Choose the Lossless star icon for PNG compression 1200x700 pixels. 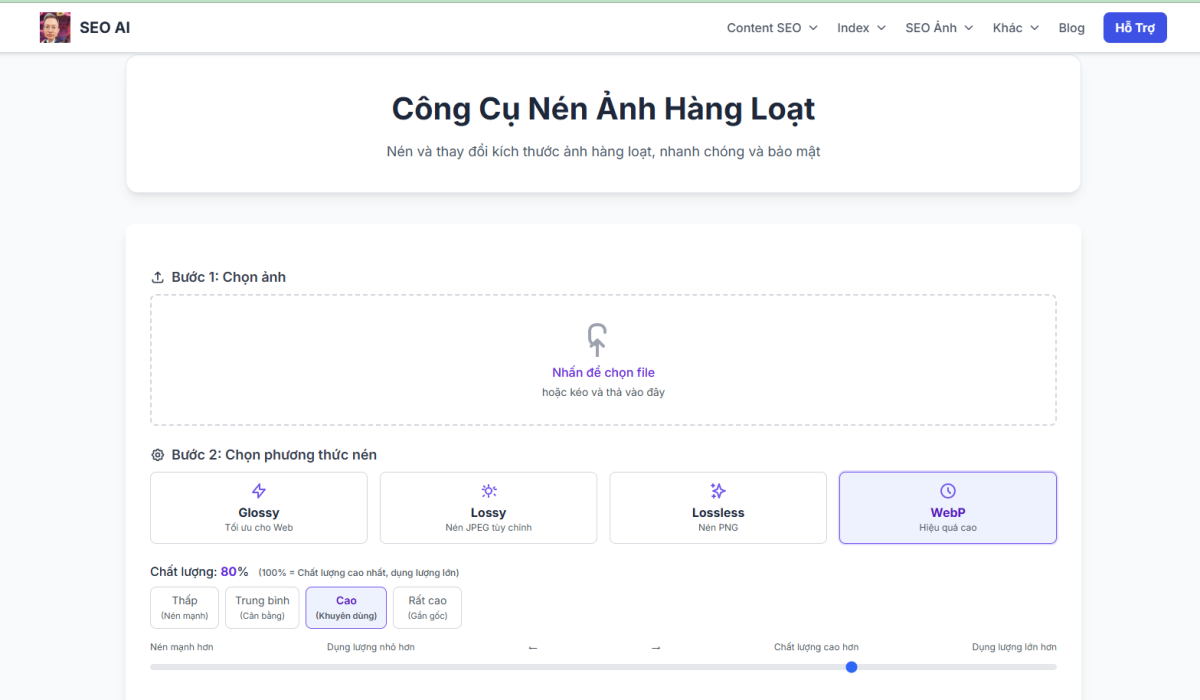tap(717, 490)
